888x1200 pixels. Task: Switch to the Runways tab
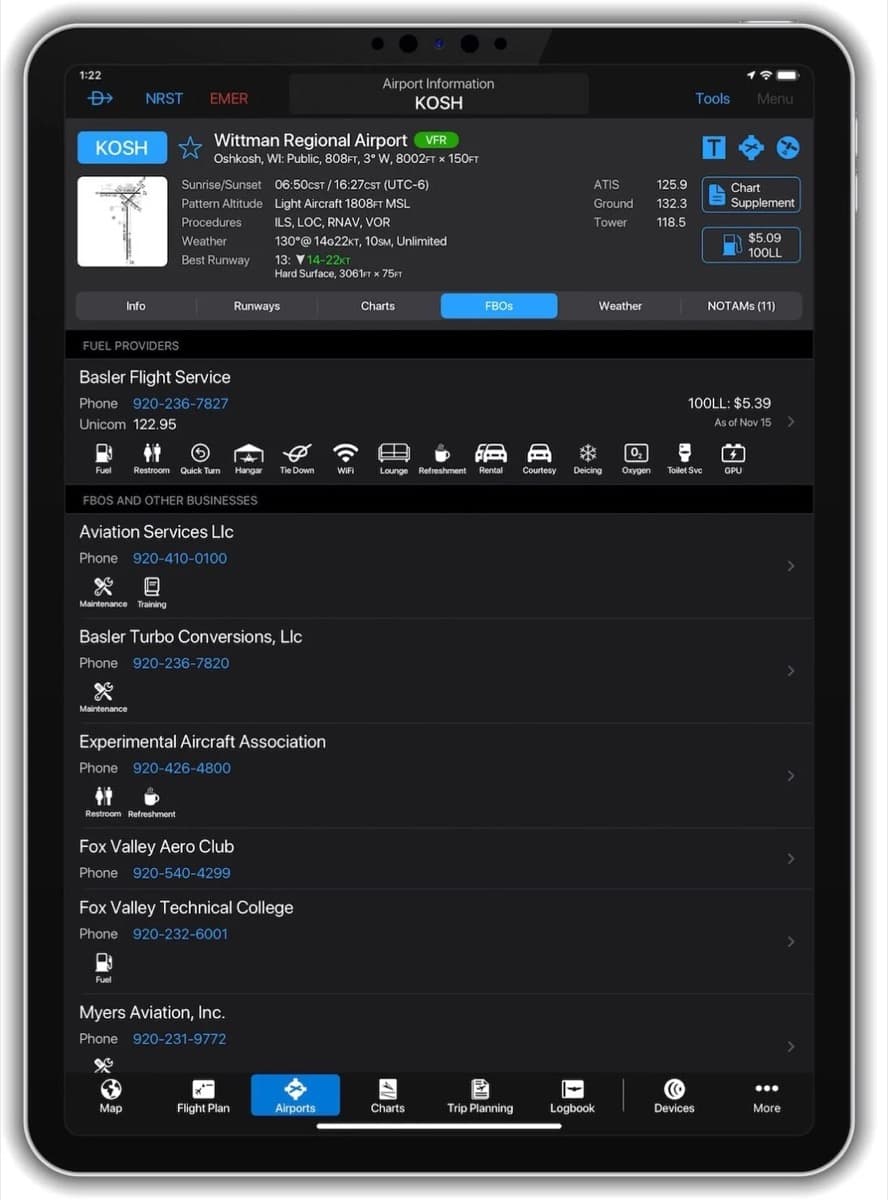coord(257,306)
